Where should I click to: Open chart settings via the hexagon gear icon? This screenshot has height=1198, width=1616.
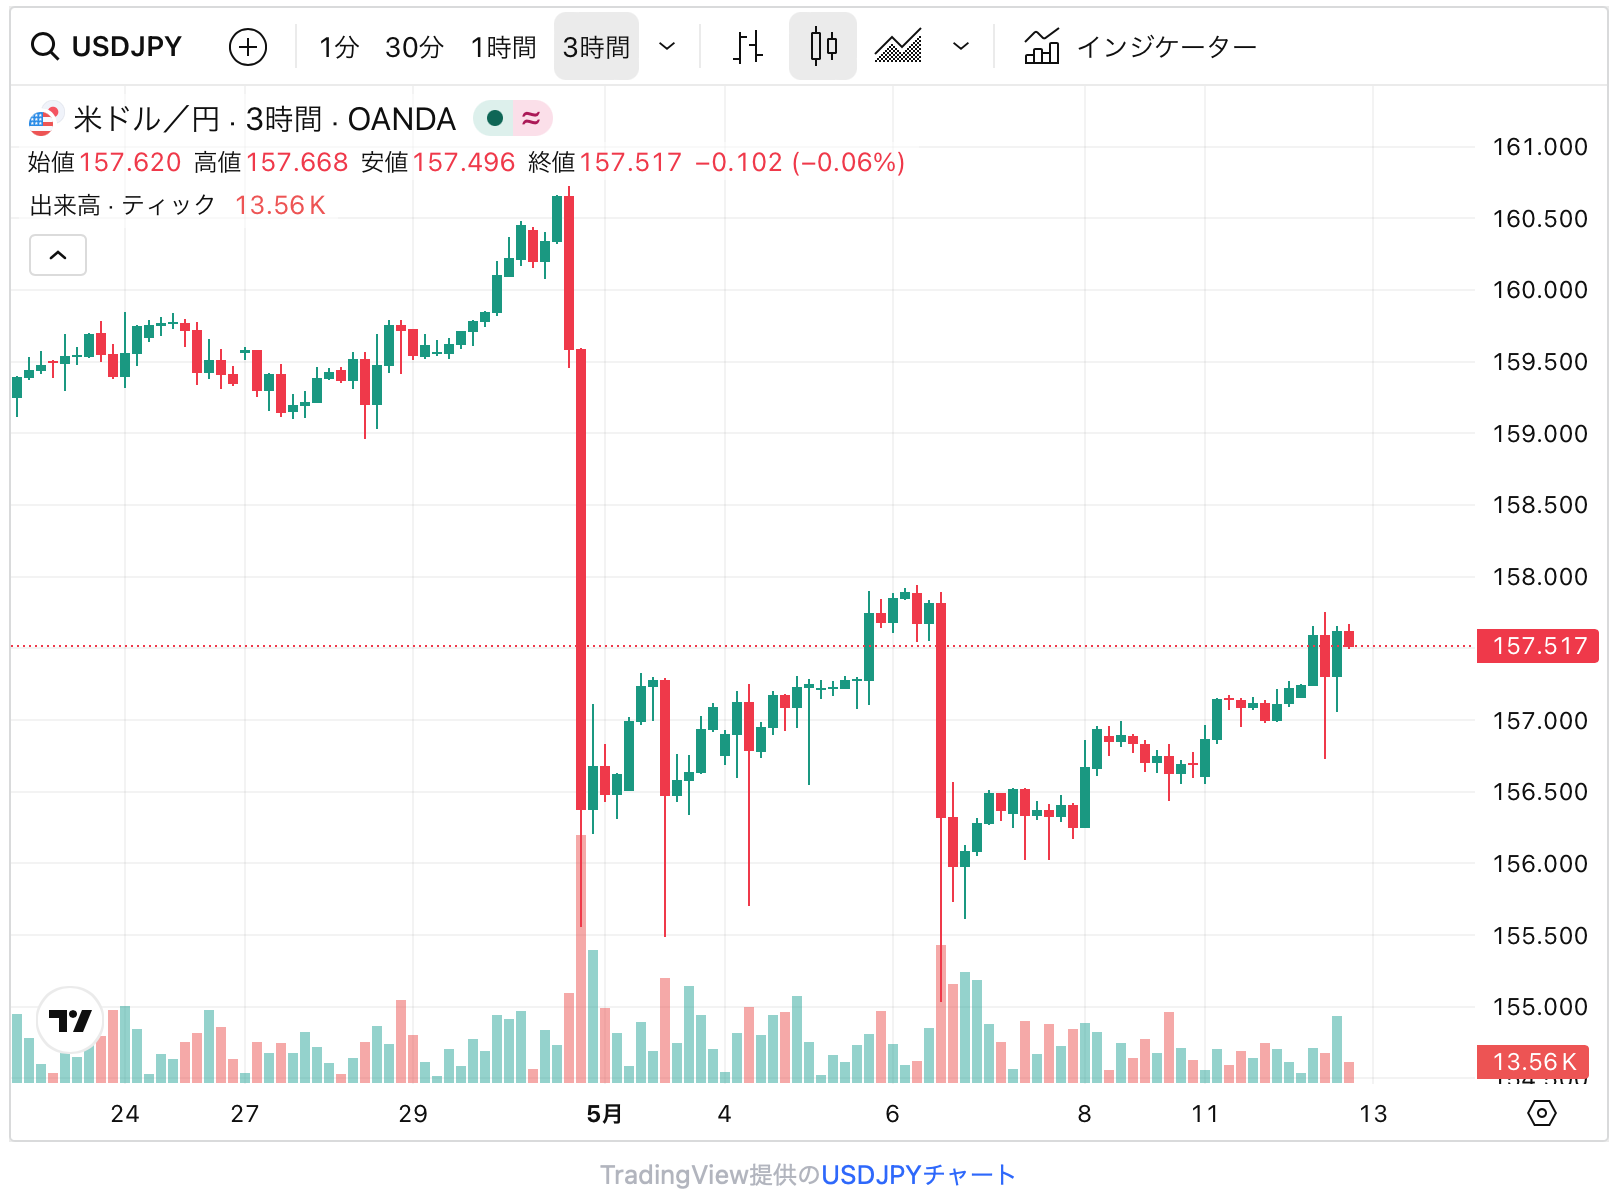click(x=1542, y=1112)
